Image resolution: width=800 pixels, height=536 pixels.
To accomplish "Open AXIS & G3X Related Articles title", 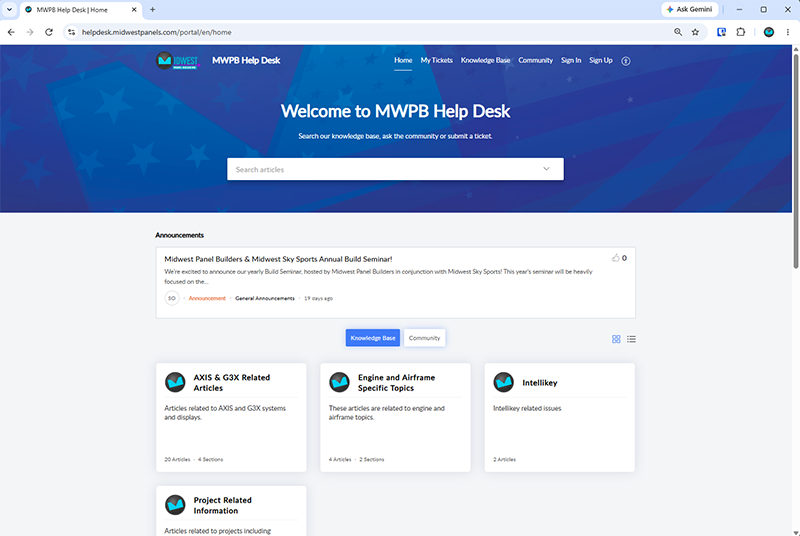I will point(232,382).
